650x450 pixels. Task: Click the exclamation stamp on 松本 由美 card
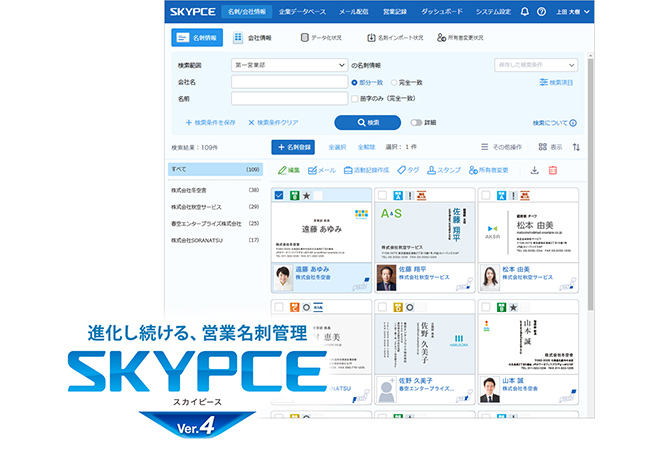coord(513,196)
